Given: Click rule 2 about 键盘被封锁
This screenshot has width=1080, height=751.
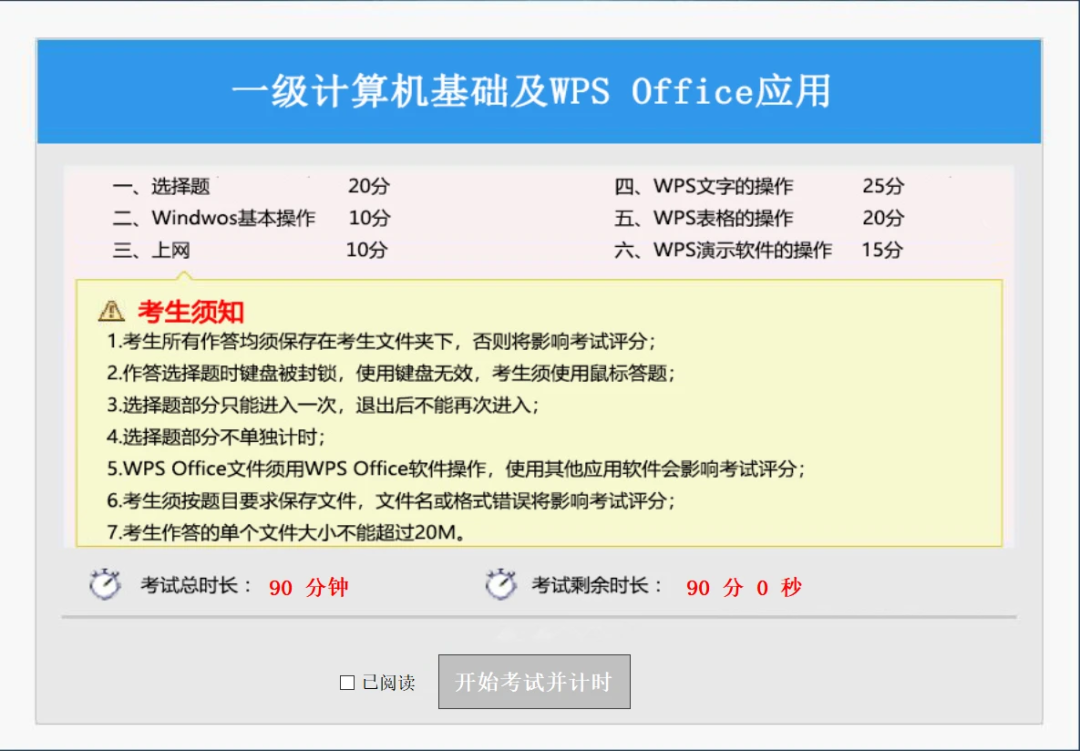Looking at the screenshot, I should tap(391, 373).
